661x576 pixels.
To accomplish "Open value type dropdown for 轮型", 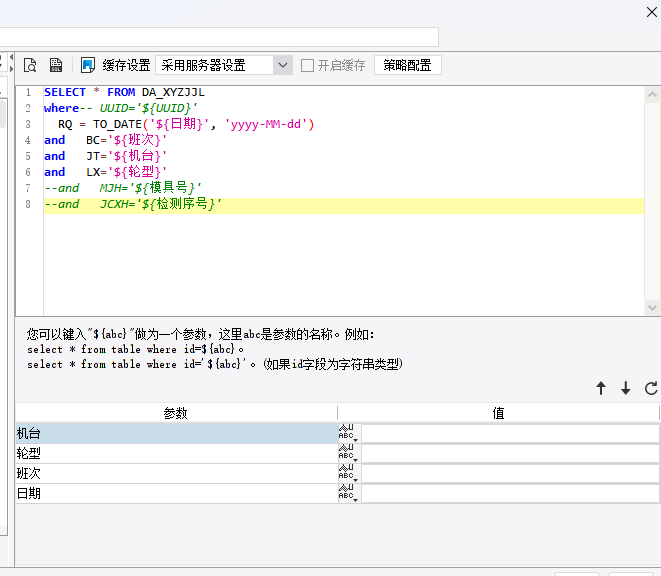I will pyautogui.click(x=348, y=453).
